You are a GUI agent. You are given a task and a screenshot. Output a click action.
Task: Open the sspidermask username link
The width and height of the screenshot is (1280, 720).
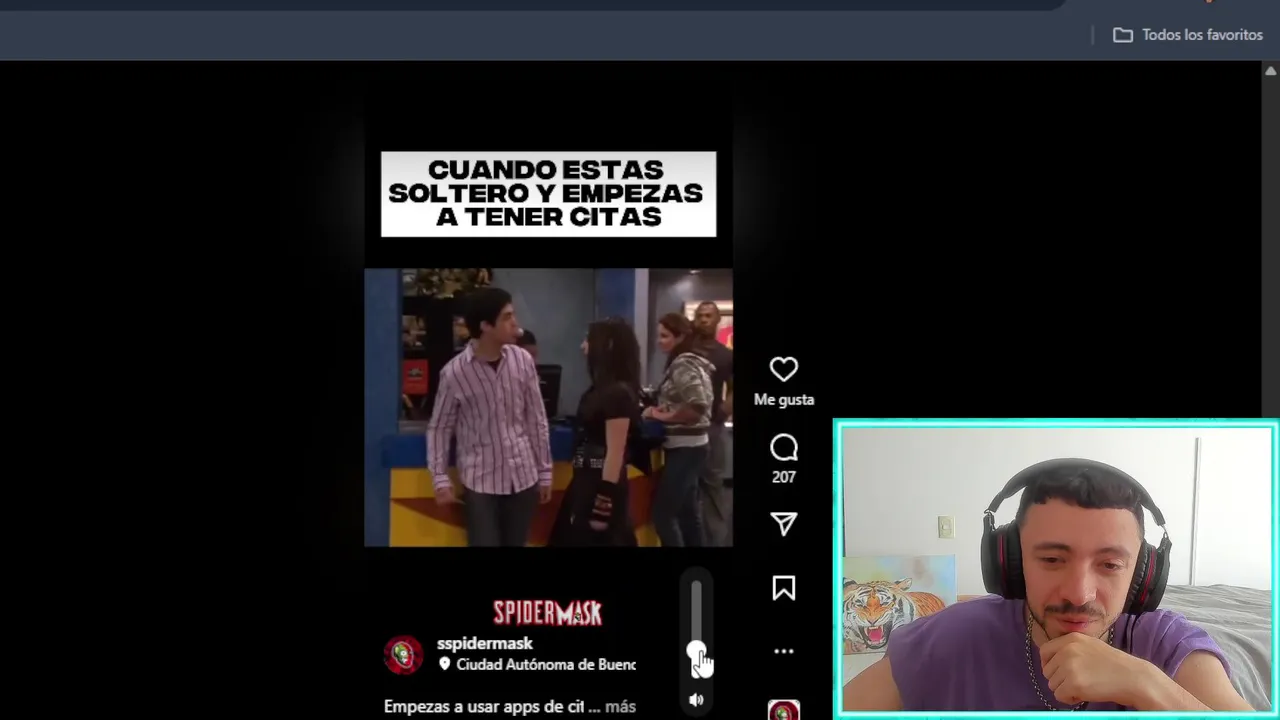(485, 643)
